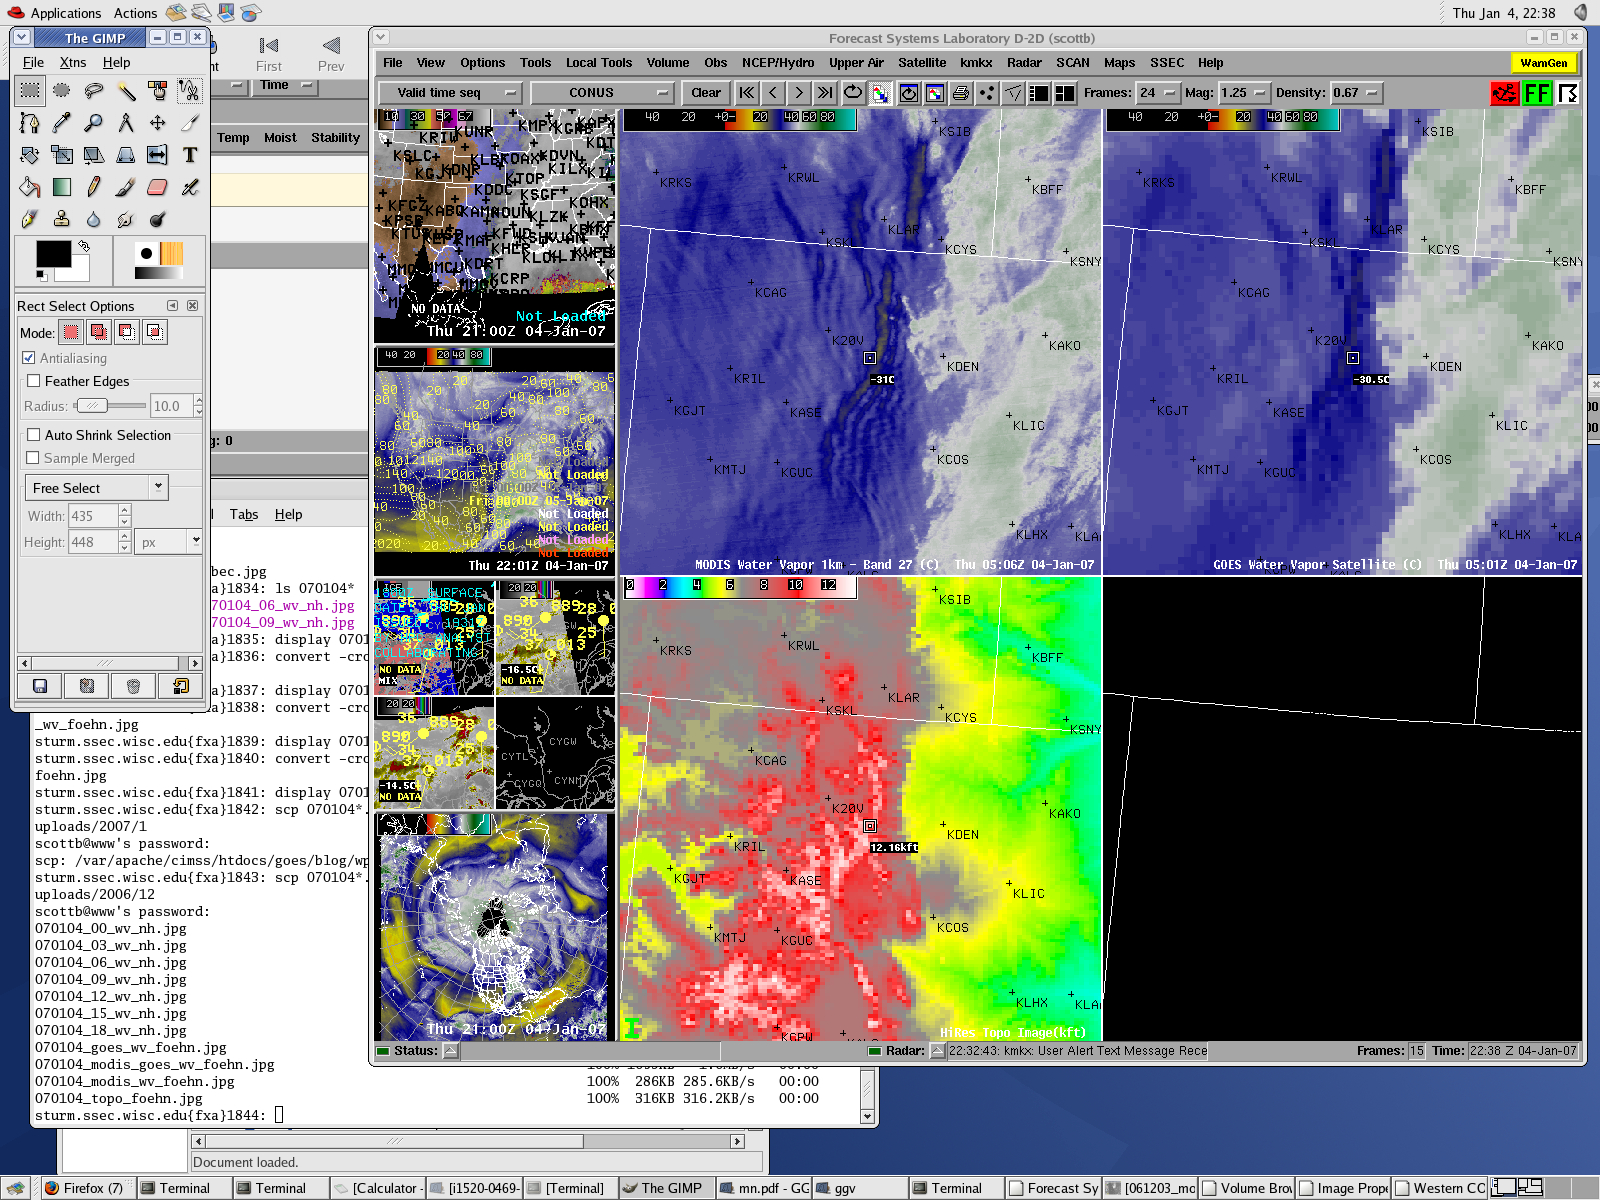
Task: Select the Select By Color tool
Action: [158, 91]
